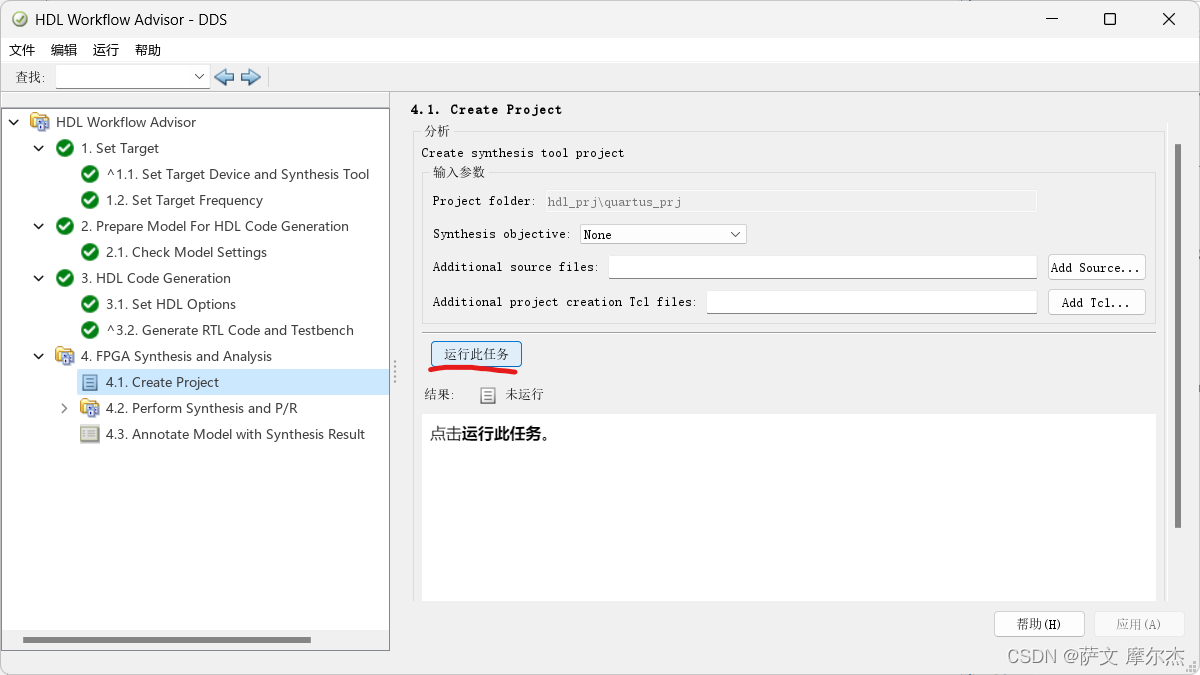Image resolution: width=1200 pixels, height=675 pixels.
Task: Click the HDL Workflow Advisor root icon
Action: click(40, 121)
